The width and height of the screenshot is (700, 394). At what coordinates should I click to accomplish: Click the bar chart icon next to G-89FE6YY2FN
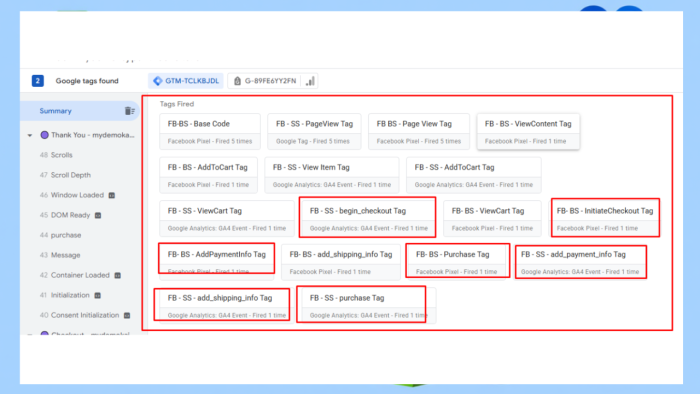(x=310, y=81)
